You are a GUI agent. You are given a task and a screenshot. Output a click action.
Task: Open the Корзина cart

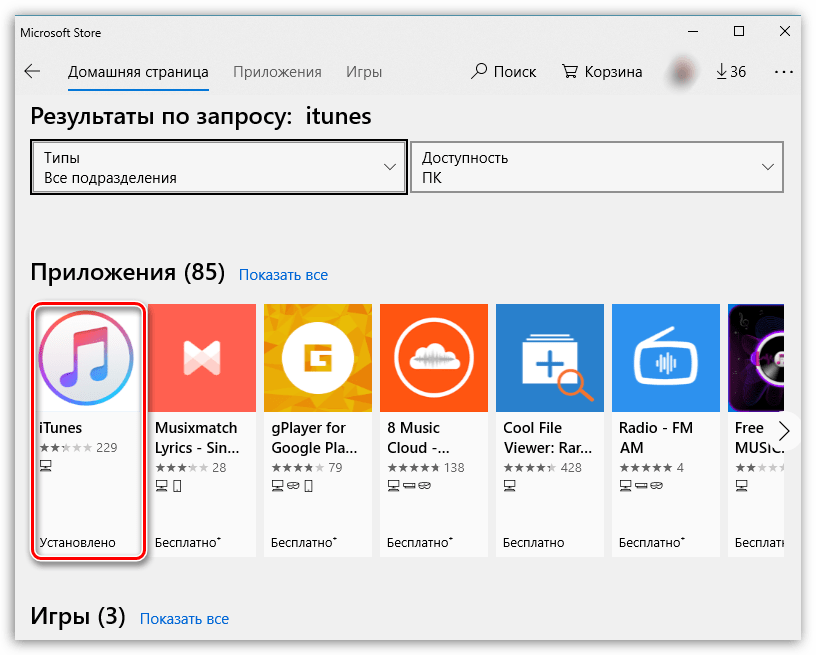602,72
